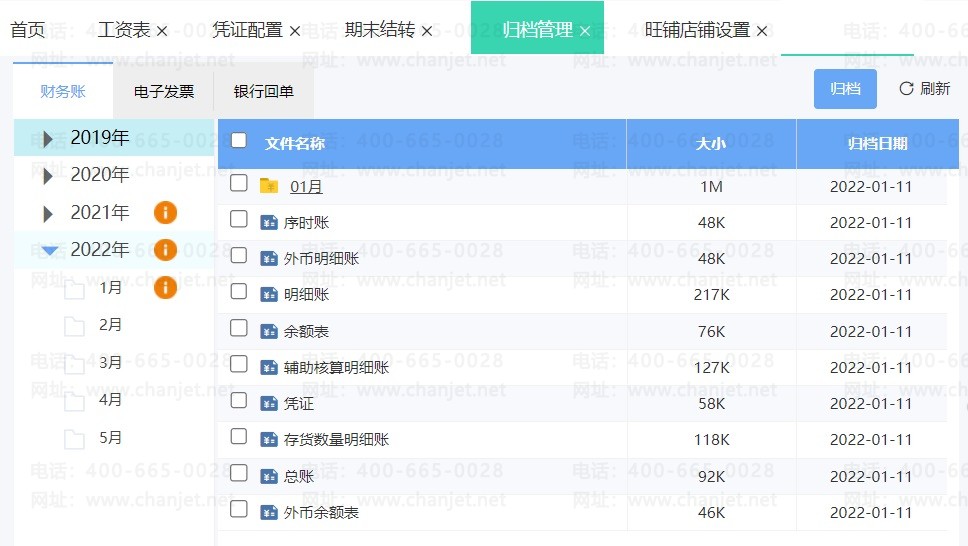
Task: Expand the 2019年 tree node arrow
Action: pyautogui.click(x=48, y=139)
